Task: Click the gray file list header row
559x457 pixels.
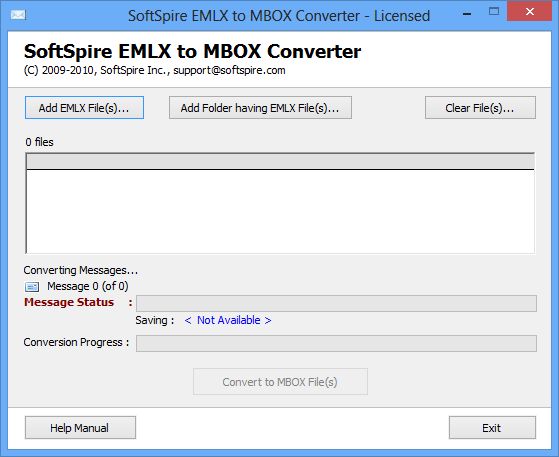Action: (280, 161)
